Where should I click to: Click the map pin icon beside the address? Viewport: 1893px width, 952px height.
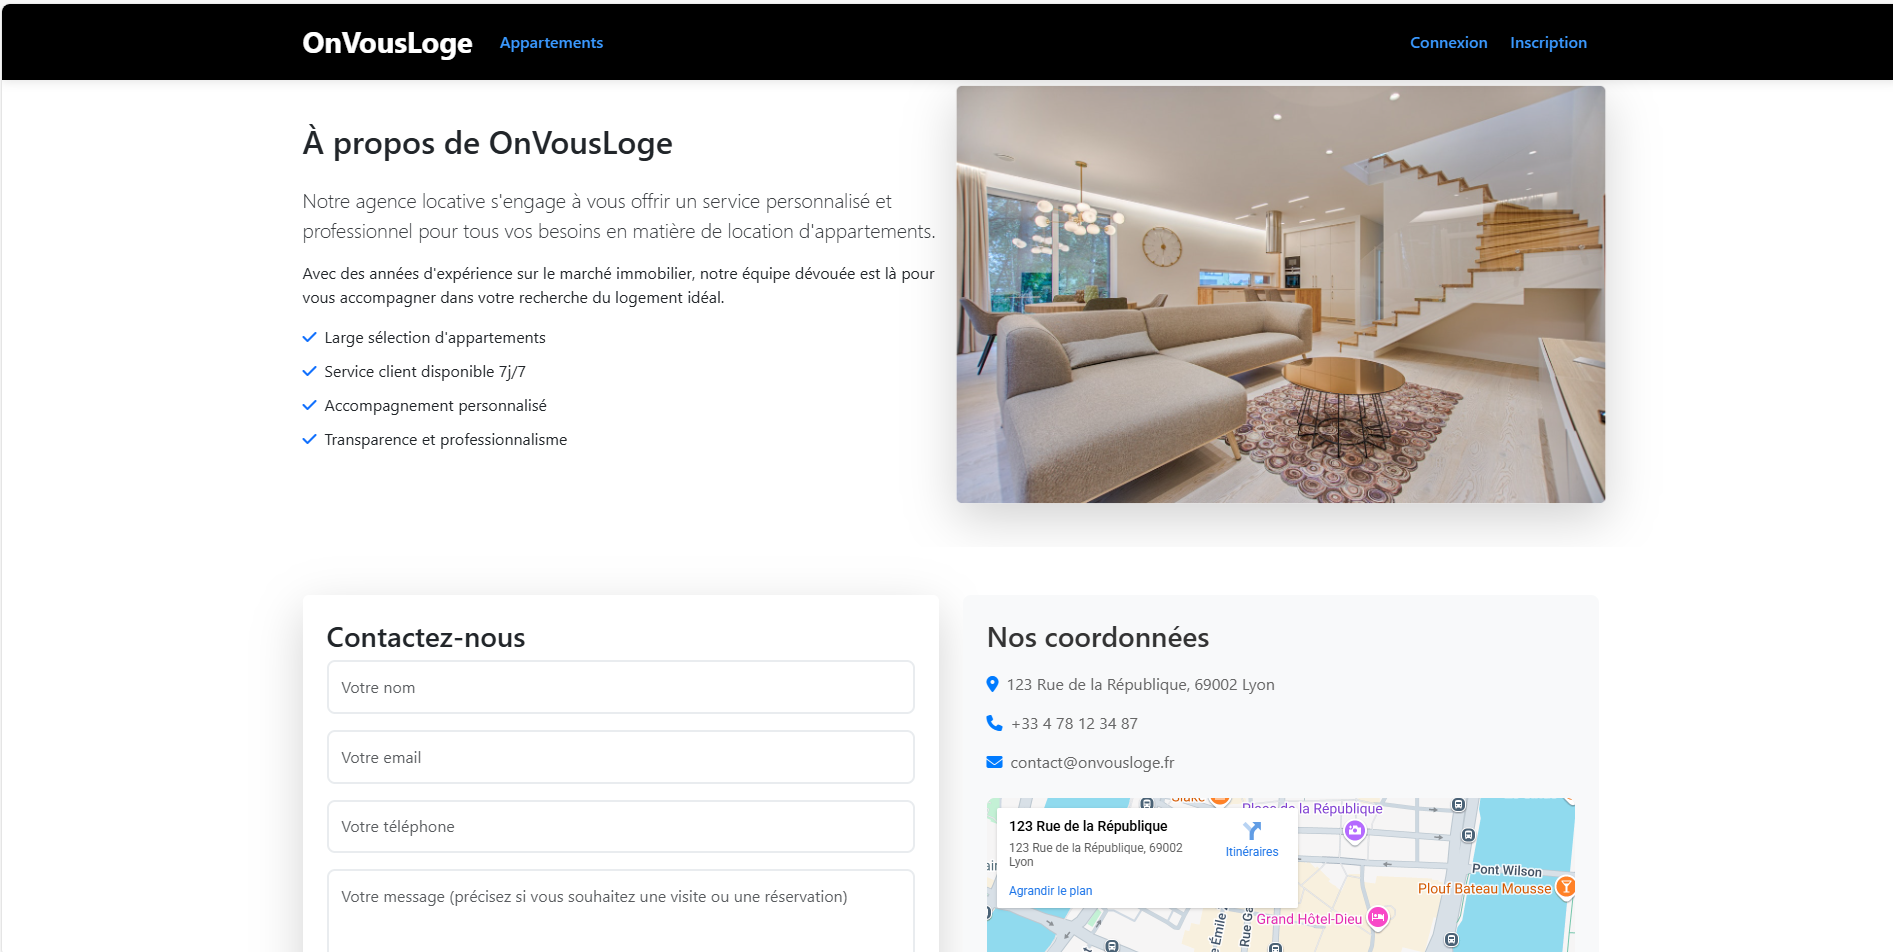992,684
